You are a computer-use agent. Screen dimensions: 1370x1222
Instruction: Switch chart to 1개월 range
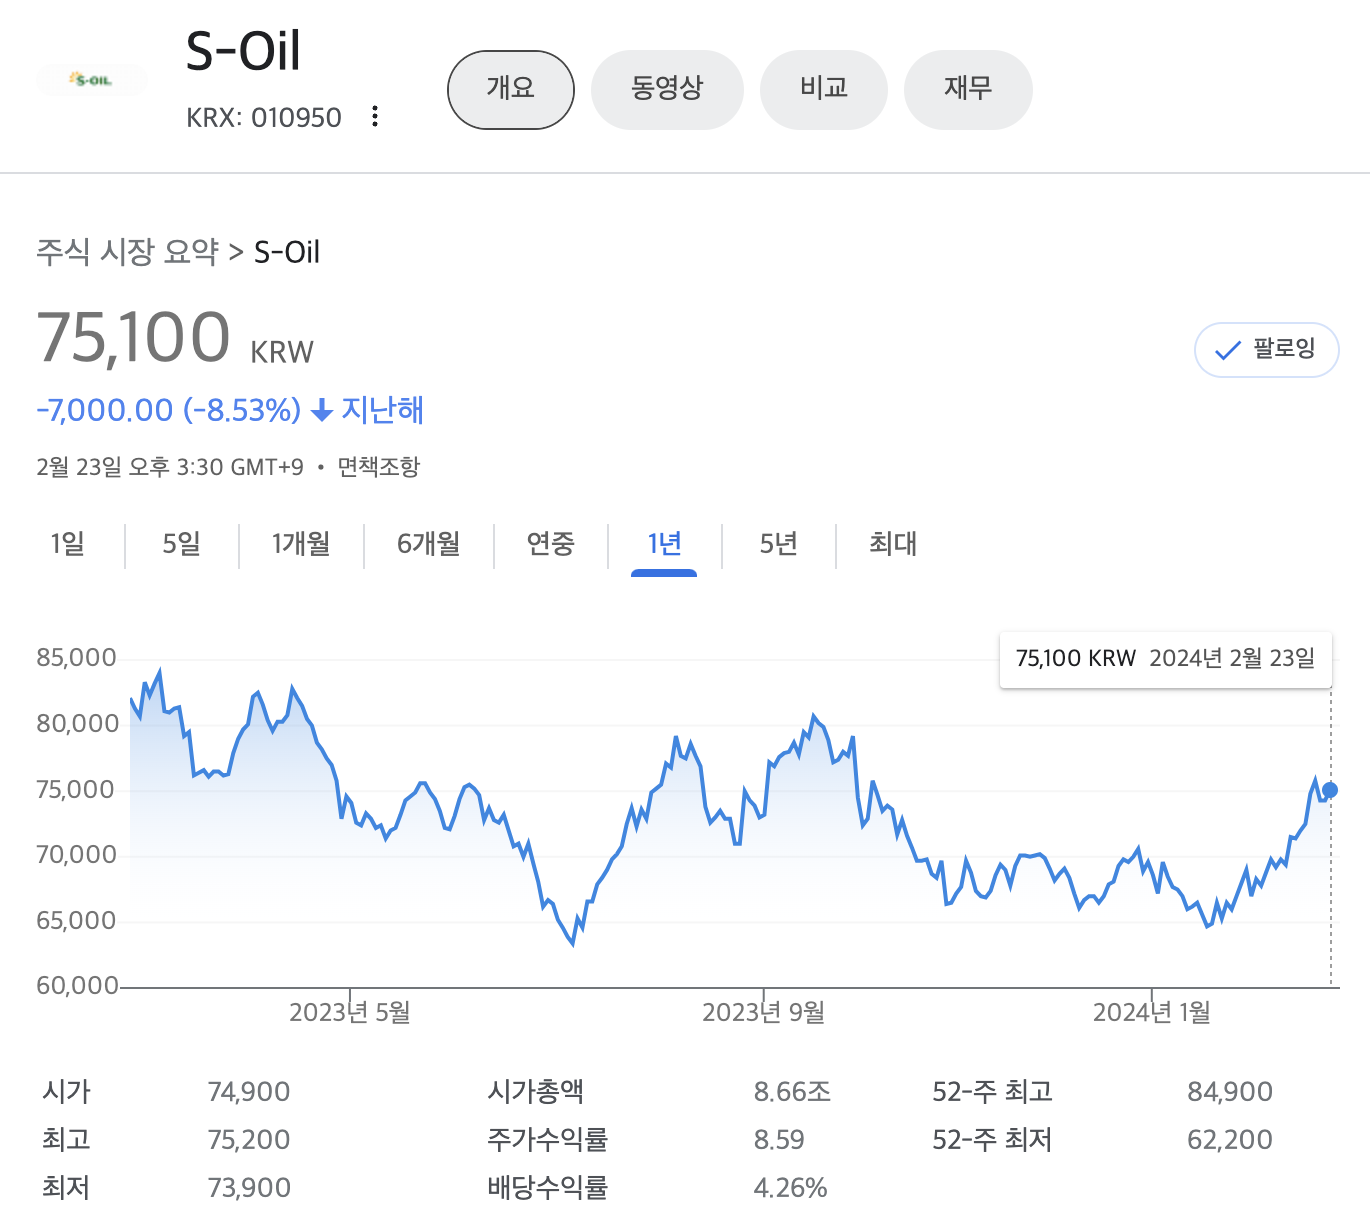pos(301,544)
